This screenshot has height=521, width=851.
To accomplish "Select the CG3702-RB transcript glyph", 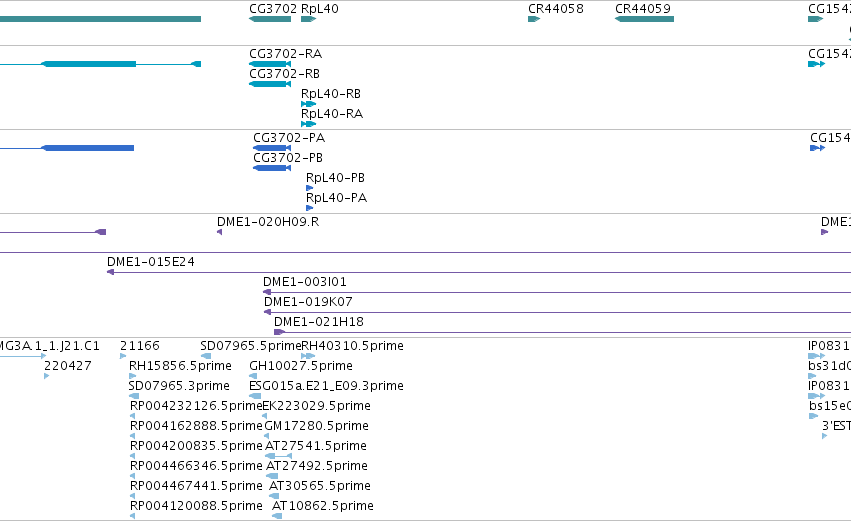I will tap(270, 84).
